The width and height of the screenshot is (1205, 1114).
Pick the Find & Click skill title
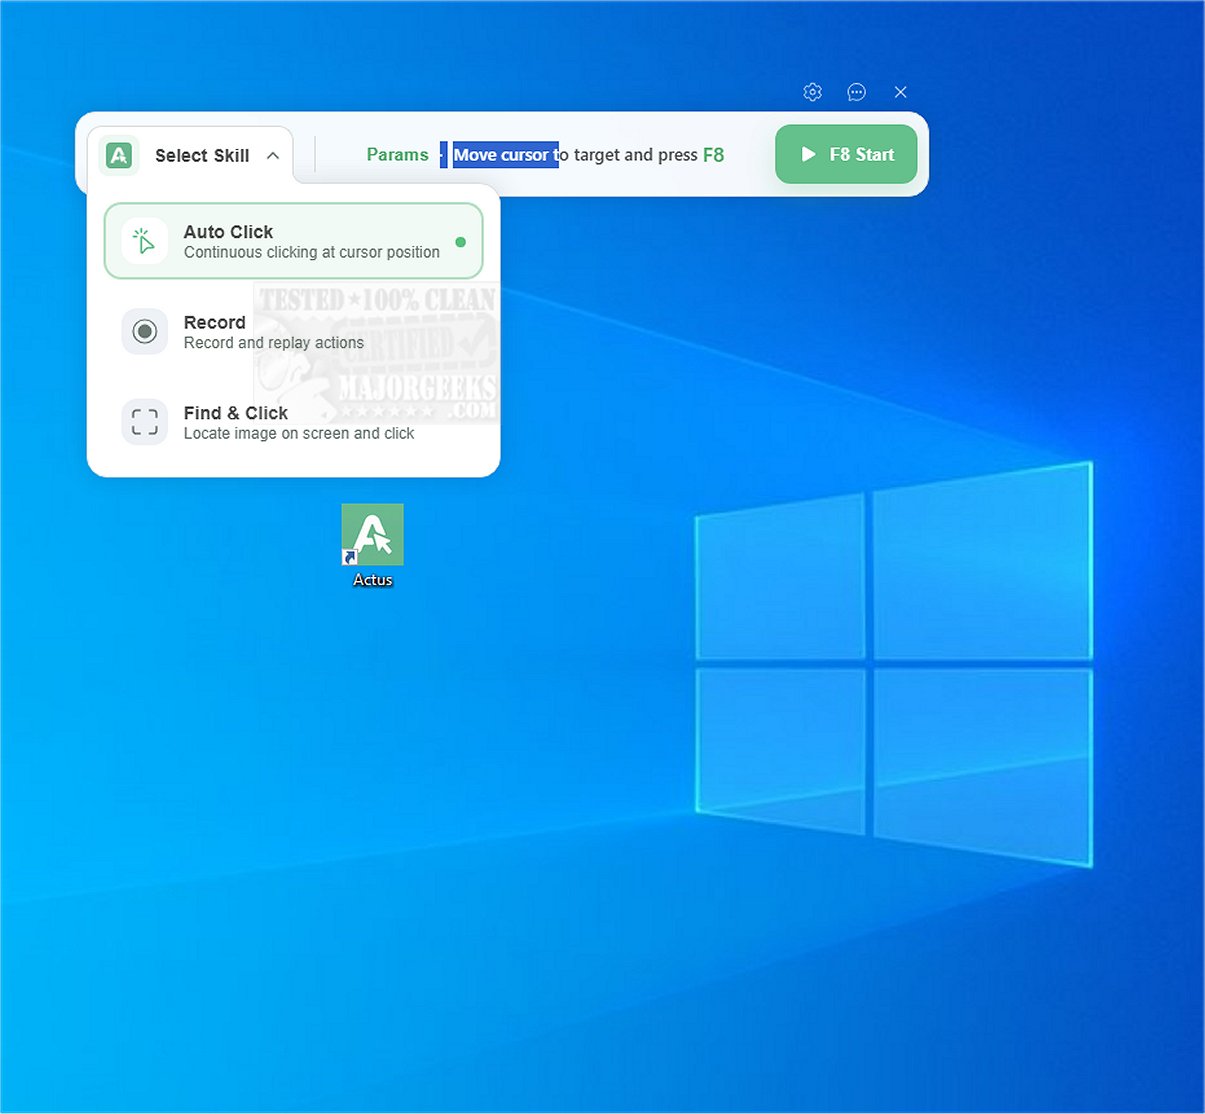click(235, 413)
